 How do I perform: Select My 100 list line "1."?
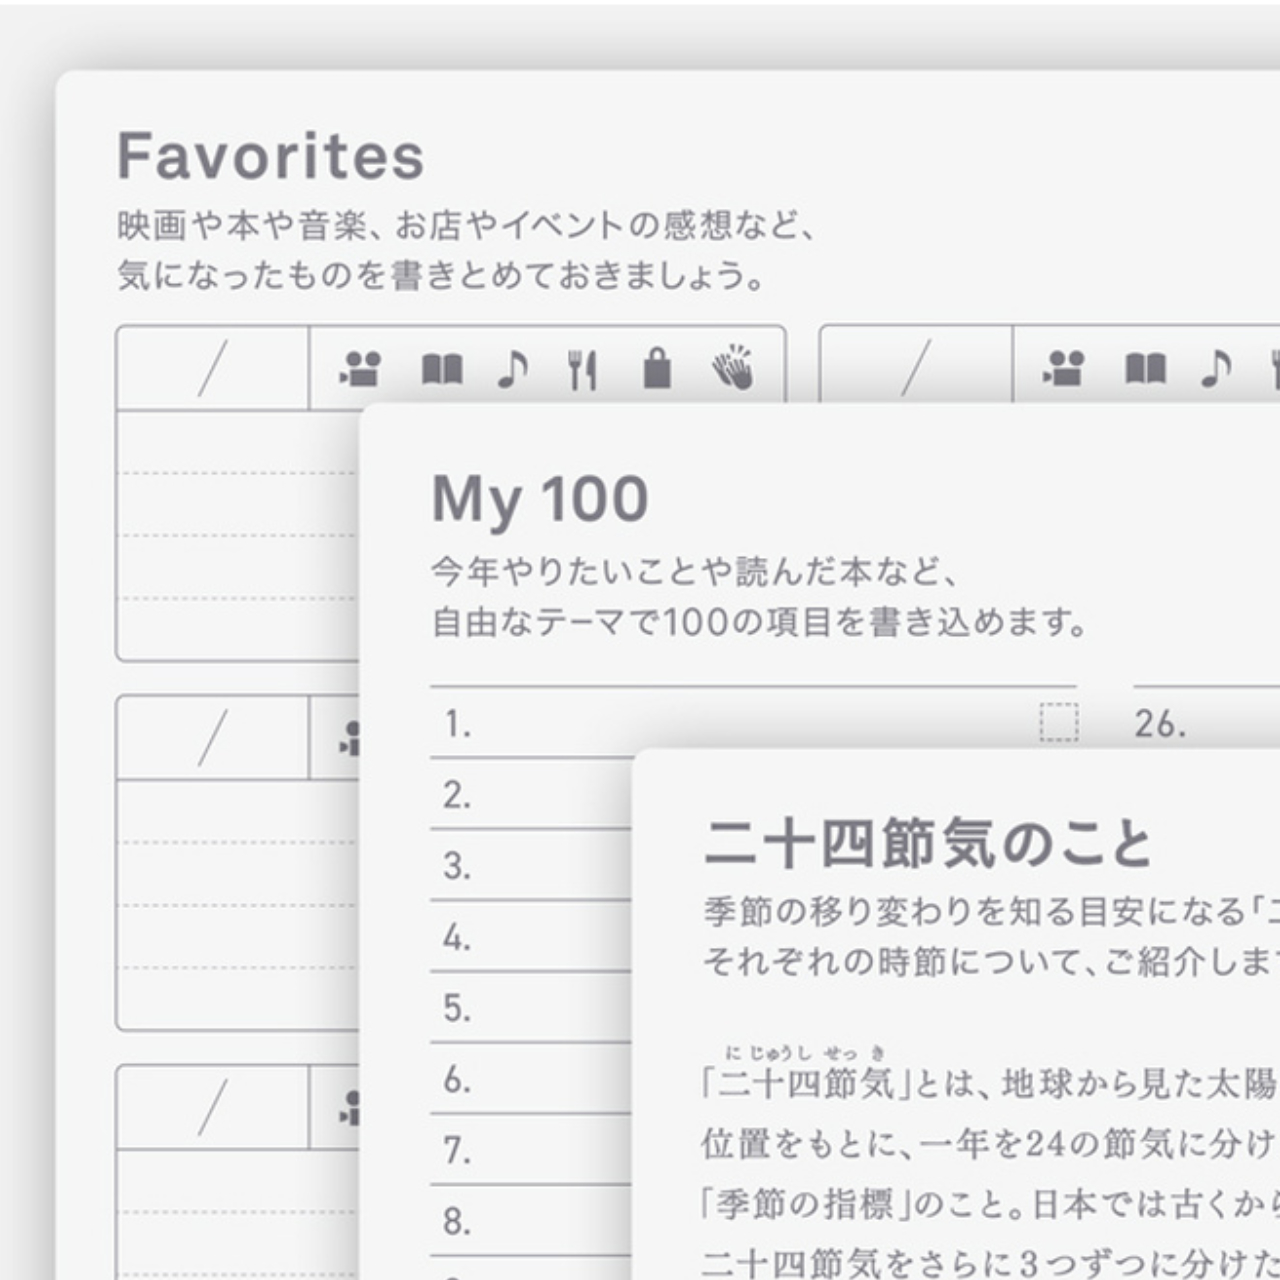point(753,722)
